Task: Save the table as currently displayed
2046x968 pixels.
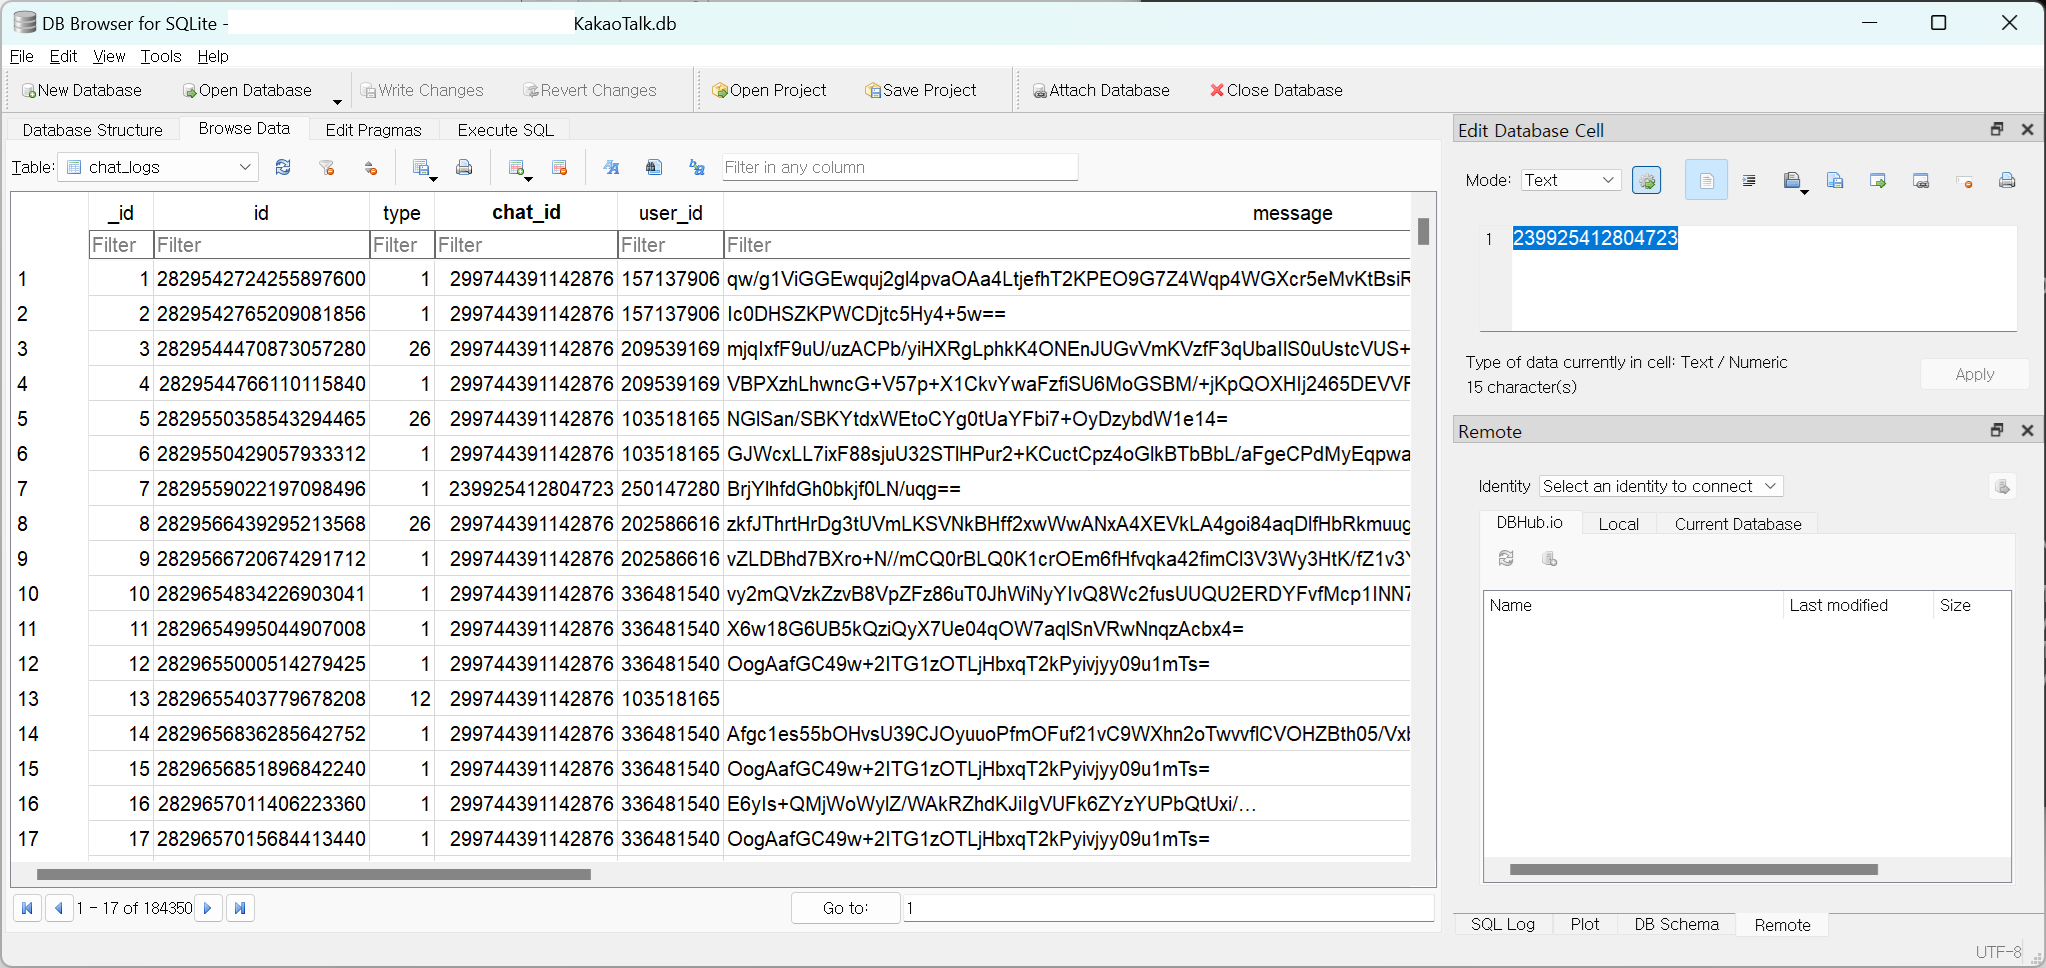Action: (x=421, y=167)
